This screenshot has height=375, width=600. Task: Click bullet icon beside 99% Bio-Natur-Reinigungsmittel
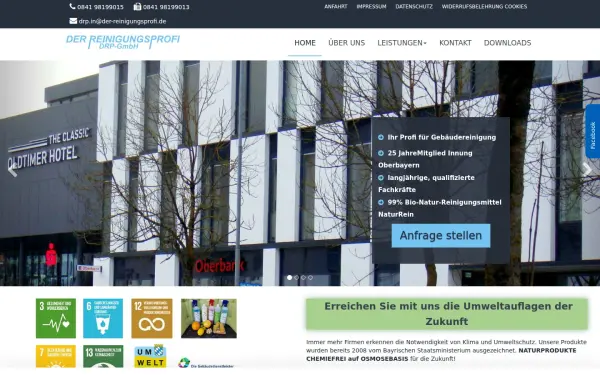point(381,202)
